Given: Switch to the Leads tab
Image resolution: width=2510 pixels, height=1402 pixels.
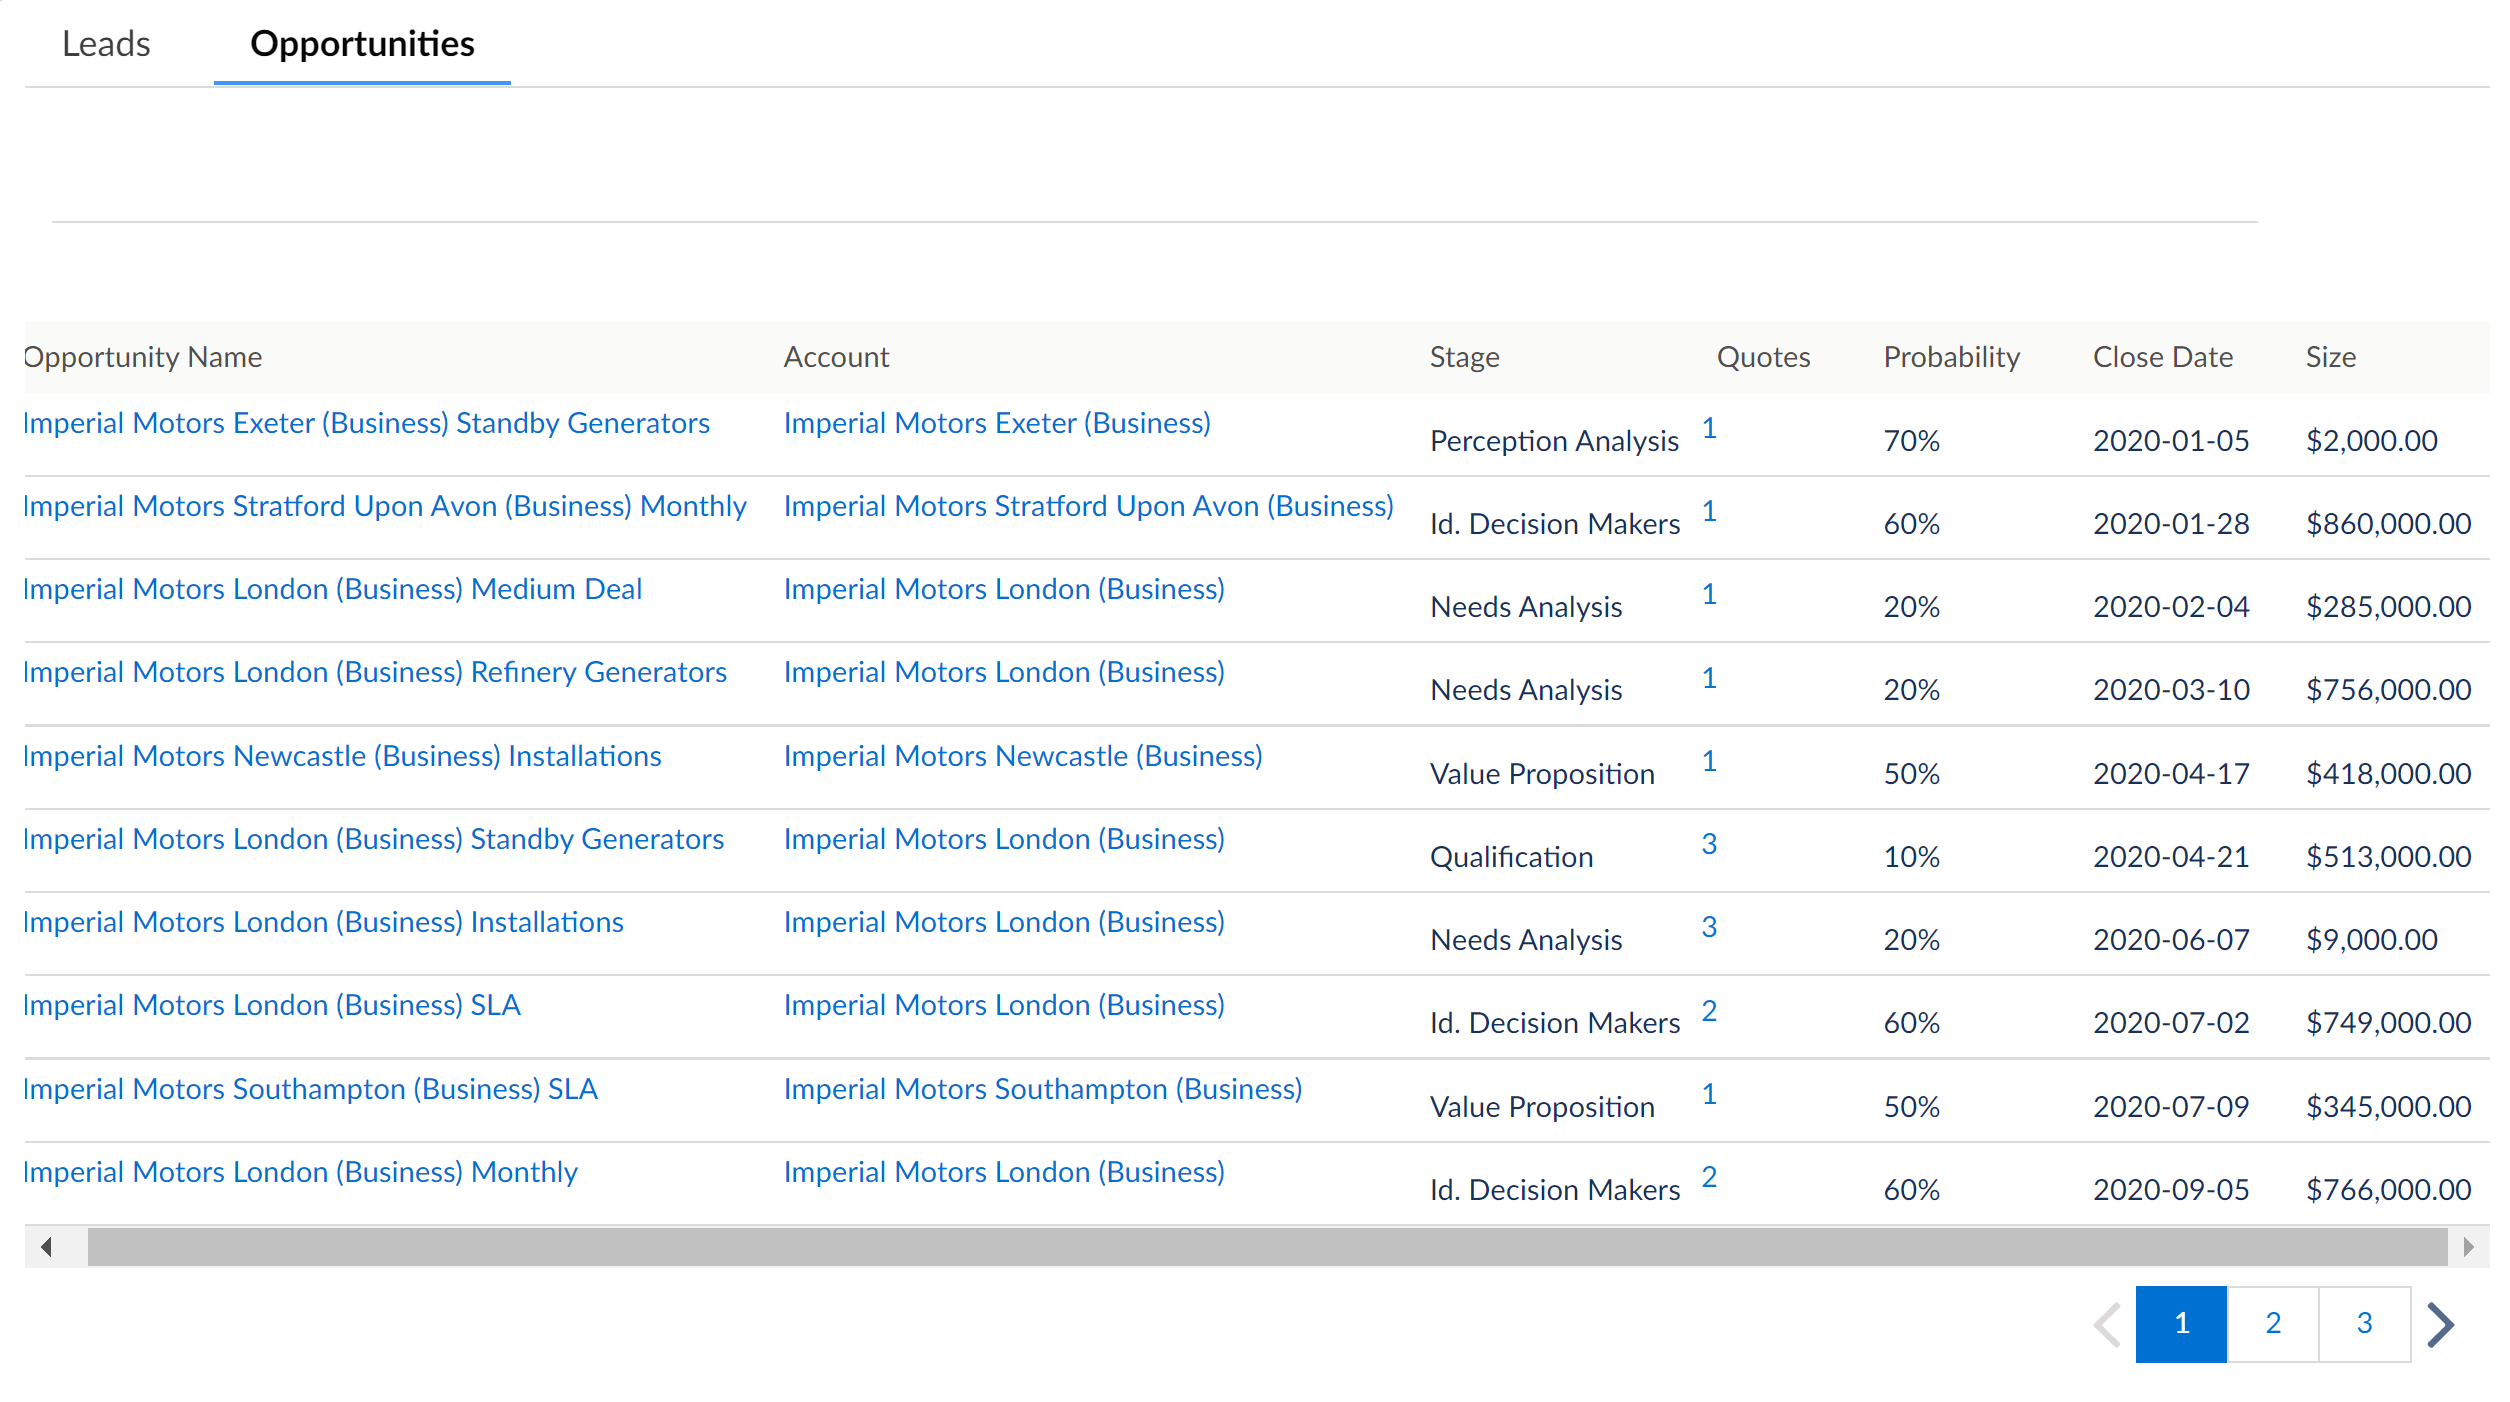Looking at the screenshot, I should pos(106,44).
